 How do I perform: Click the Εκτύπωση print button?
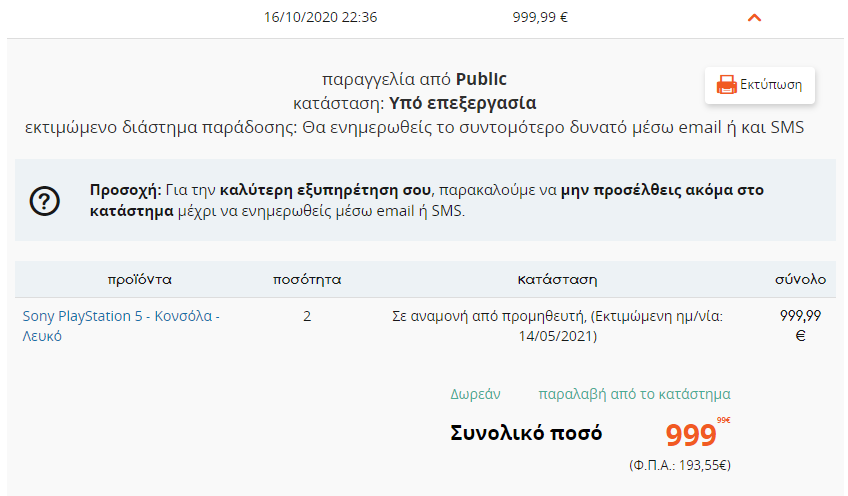click(759, 85)
